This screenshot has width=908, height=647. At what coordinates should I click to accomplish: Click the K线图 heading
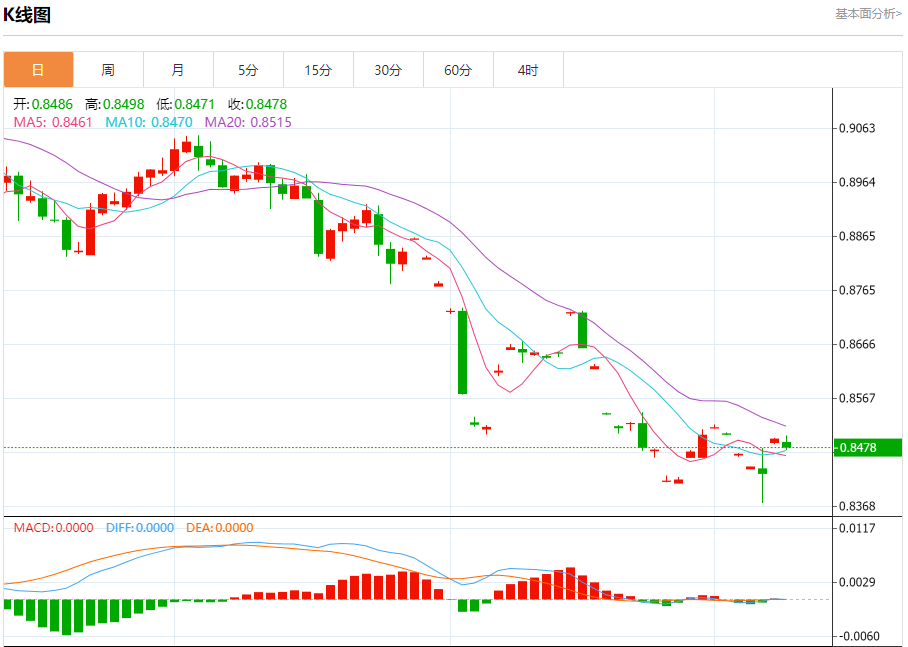tap(27, 14)
